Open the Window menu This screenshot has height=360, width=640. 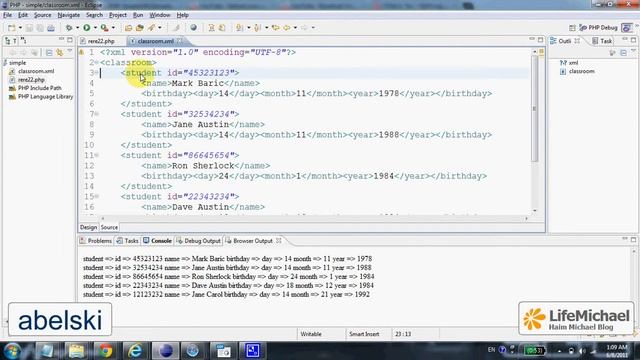click(160, 15)
